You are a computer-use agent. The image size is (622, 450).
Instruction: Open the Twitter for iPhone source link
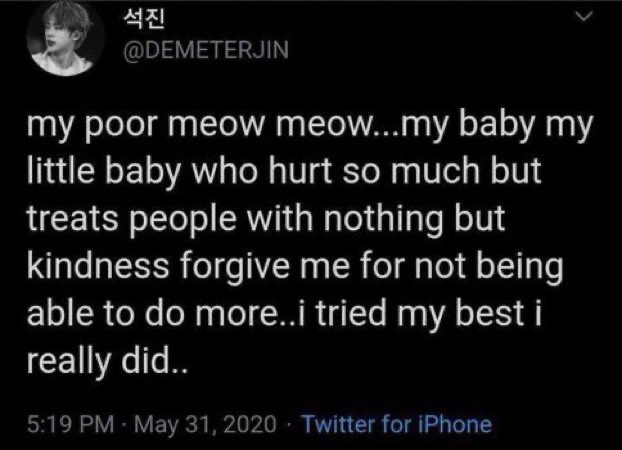(397, 424)
